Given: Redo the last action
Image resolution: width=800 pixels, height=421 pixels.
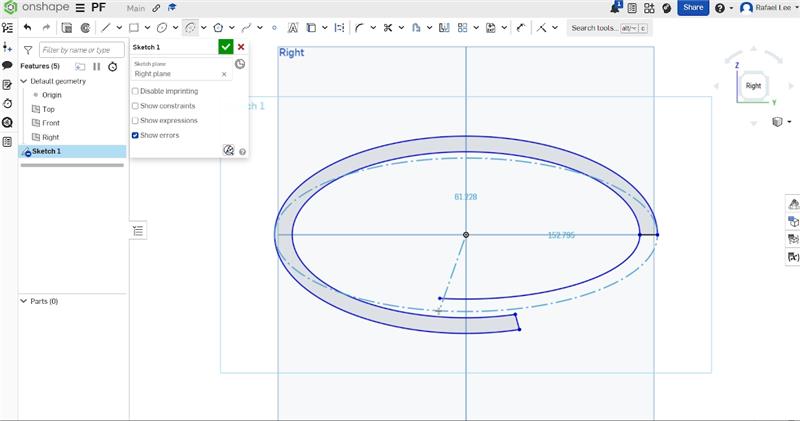Looking at the screenshot, I should click(x=46, y=28).
